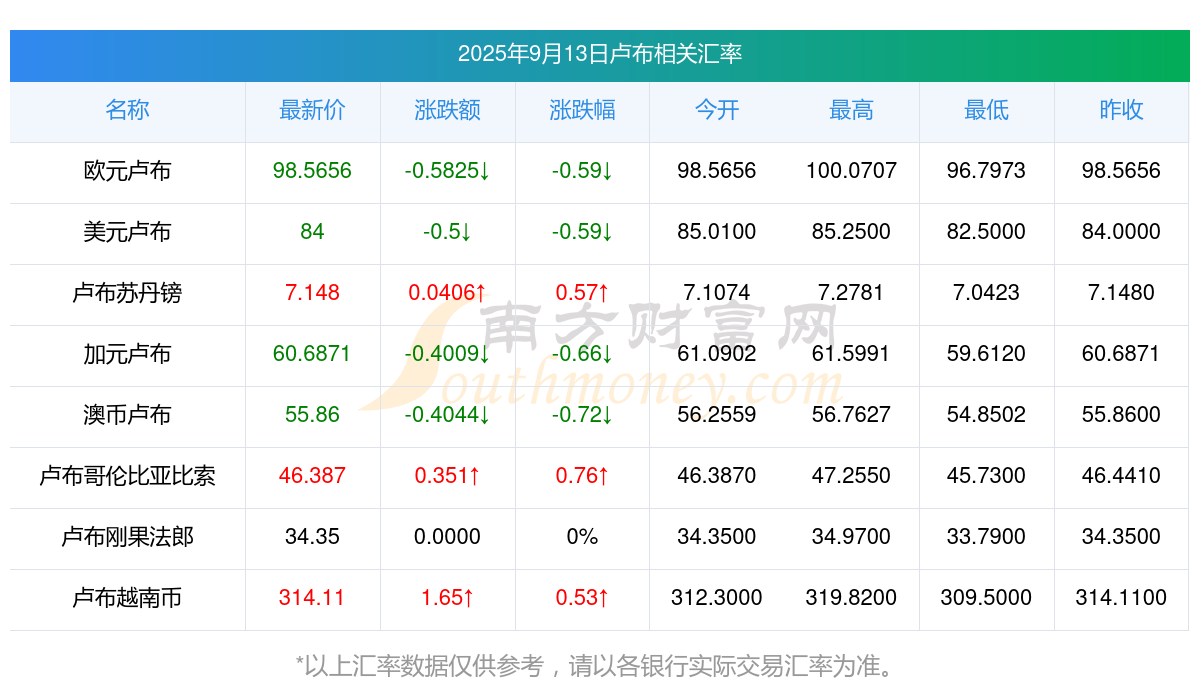Click lowest price 309.5000
Image resolution: width=1200 pixels, height=698 pixels.
[x=986, y=598]
